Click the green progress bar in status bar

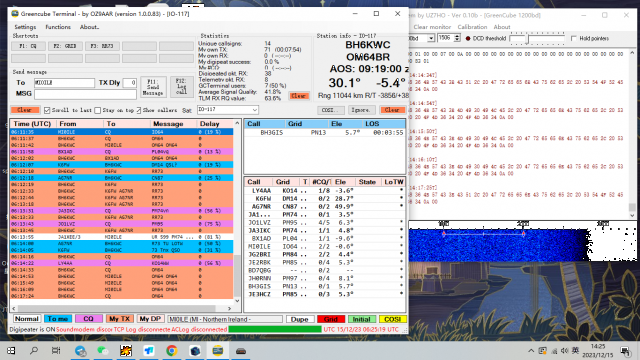pos(275,329)
